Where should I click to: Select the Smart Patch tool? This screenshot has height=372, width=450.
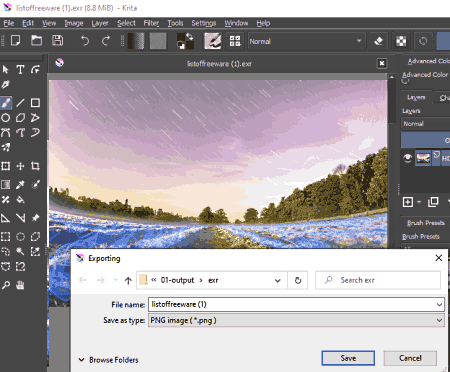coord(5,199)
